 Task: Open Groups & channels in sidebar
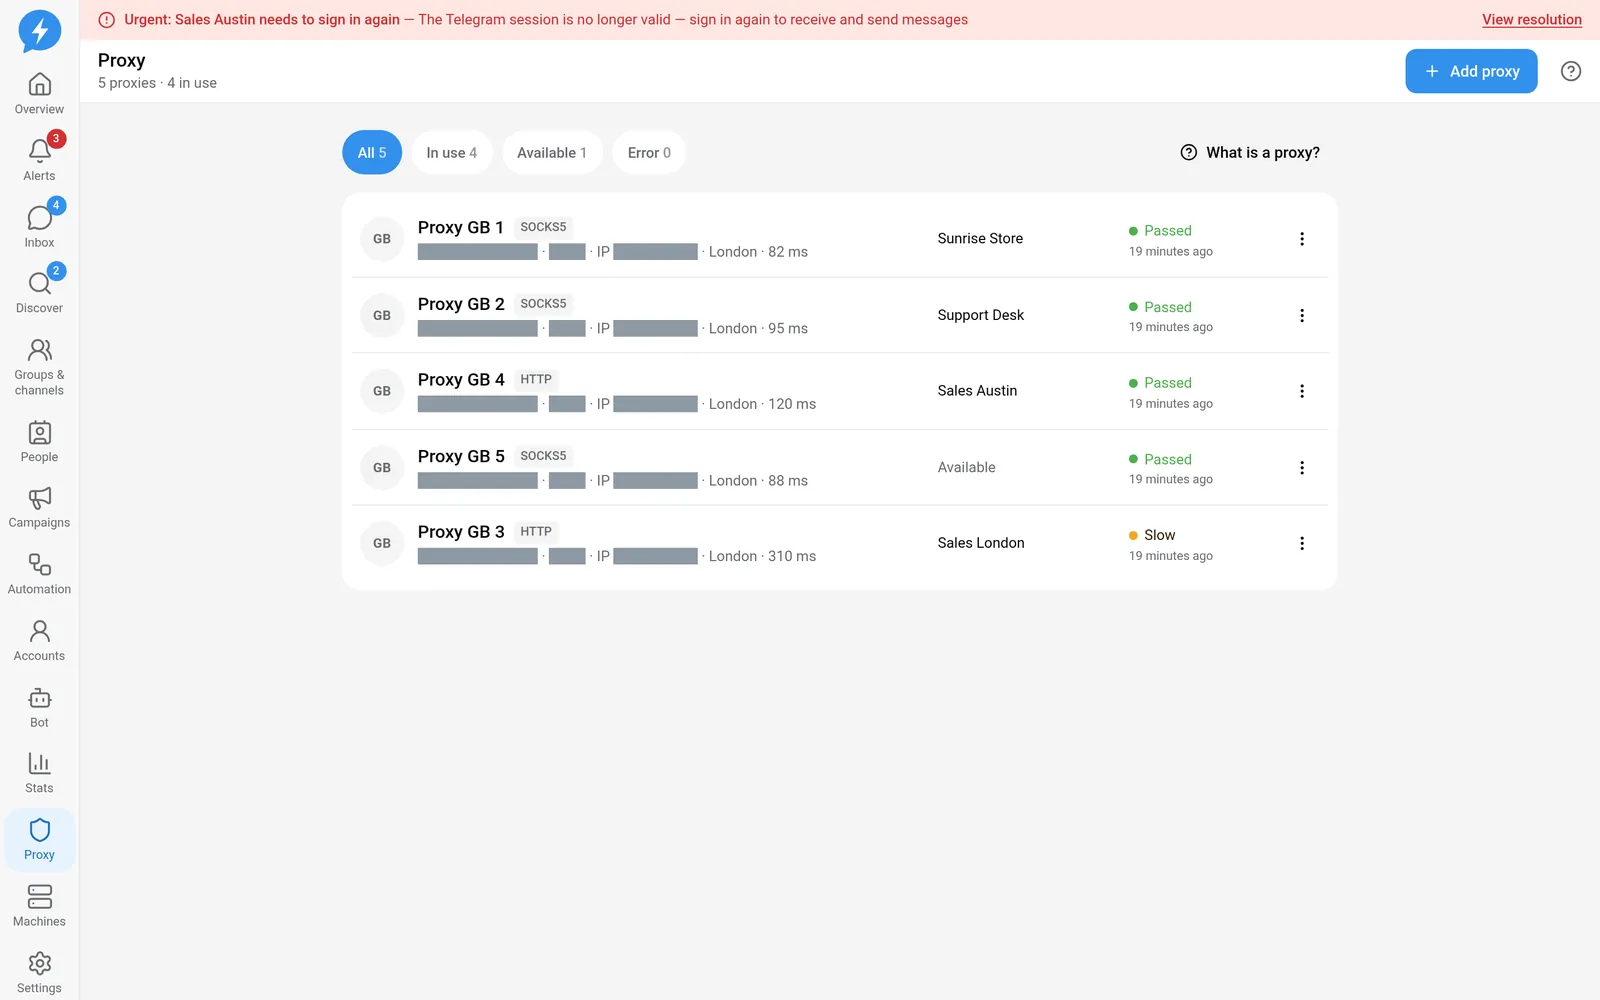[x=39, y=367]
